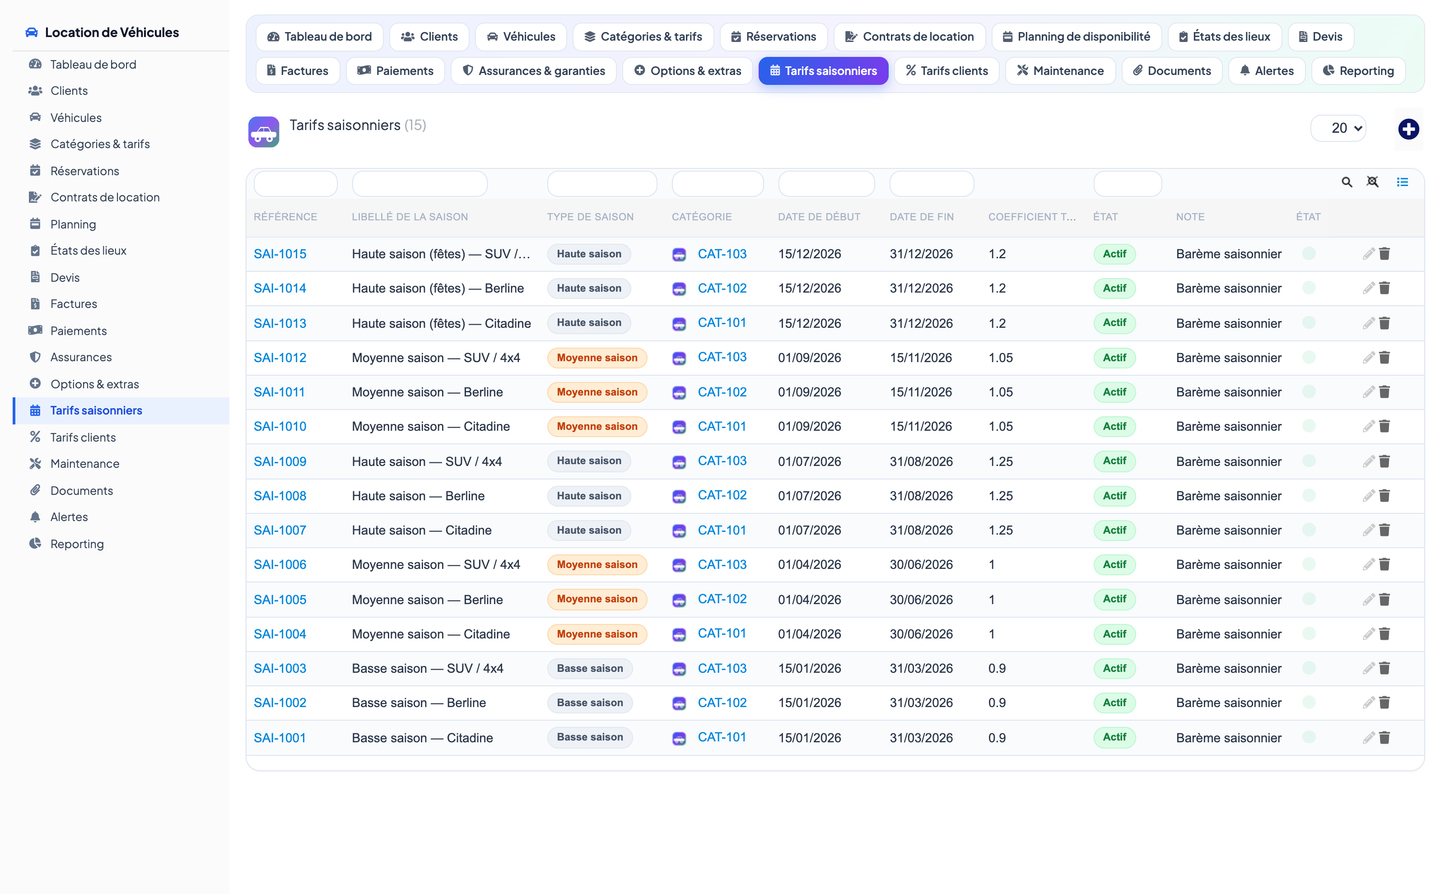
Task: Open the CAT-103 category link for SAI-1006
Action: [722, 565]
